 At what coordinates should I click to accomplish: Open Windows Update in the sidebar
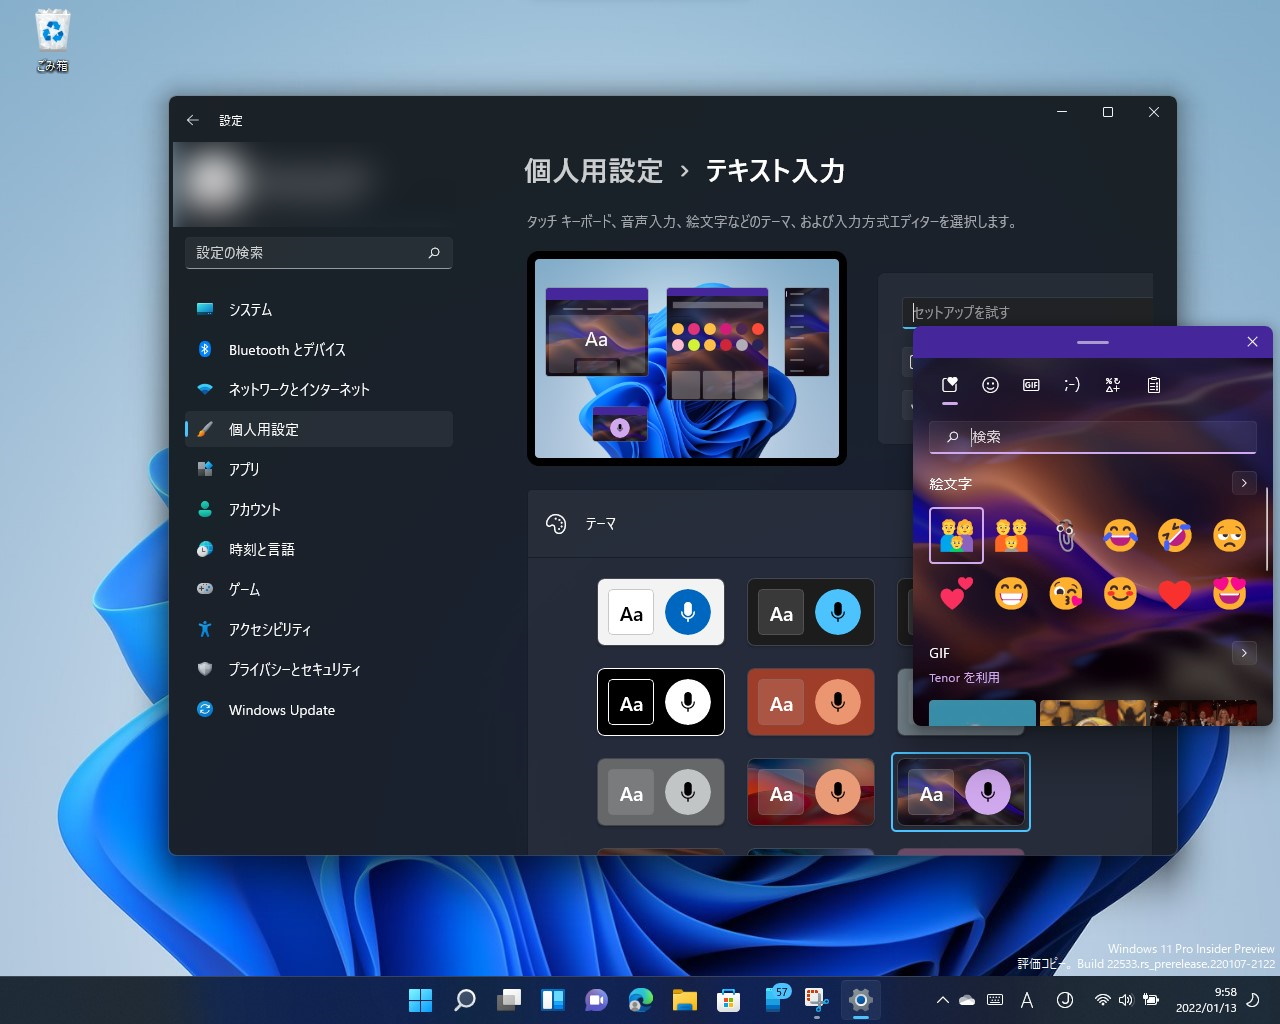[319, 709]
